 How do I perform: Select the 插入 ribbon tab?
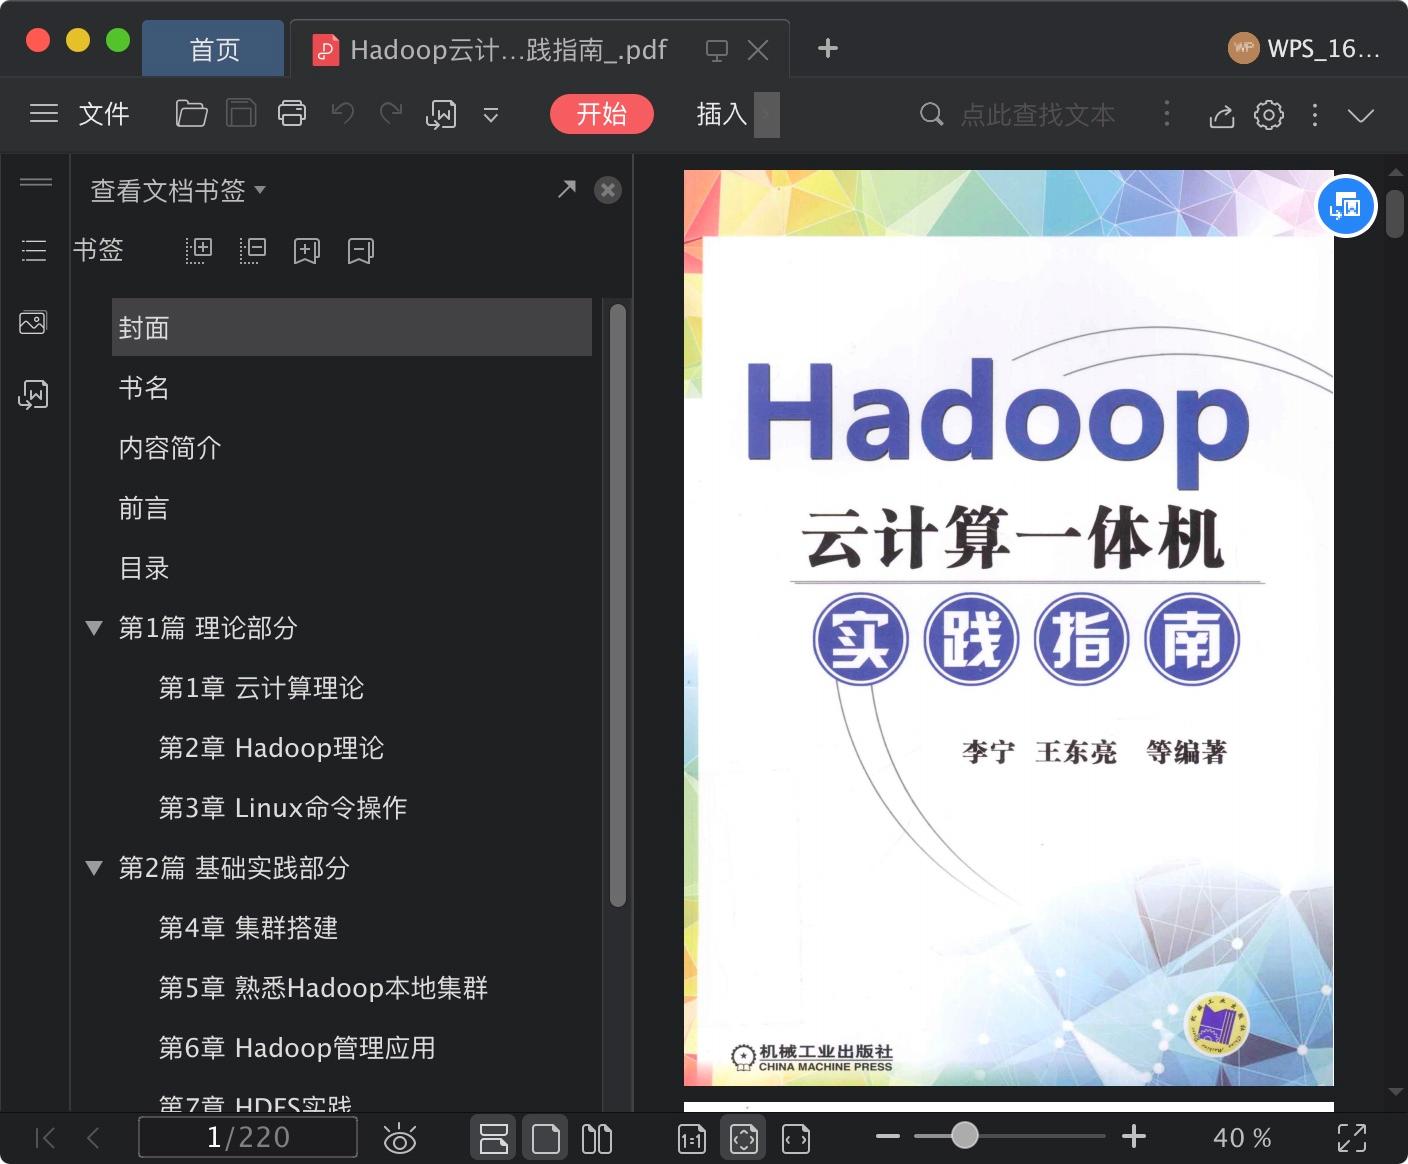coord(722,114)
